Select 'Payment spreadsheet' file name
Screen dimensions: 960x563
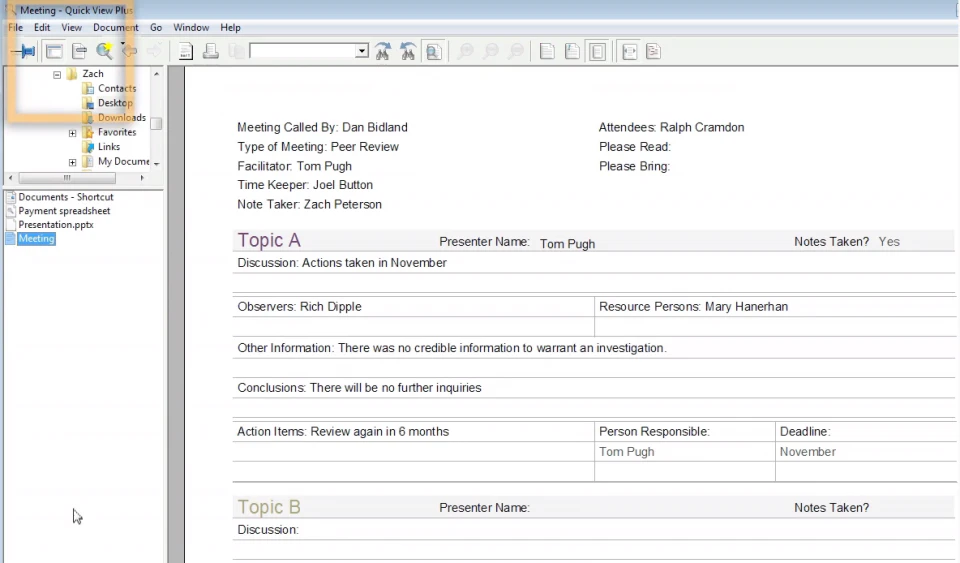(64, 211)
